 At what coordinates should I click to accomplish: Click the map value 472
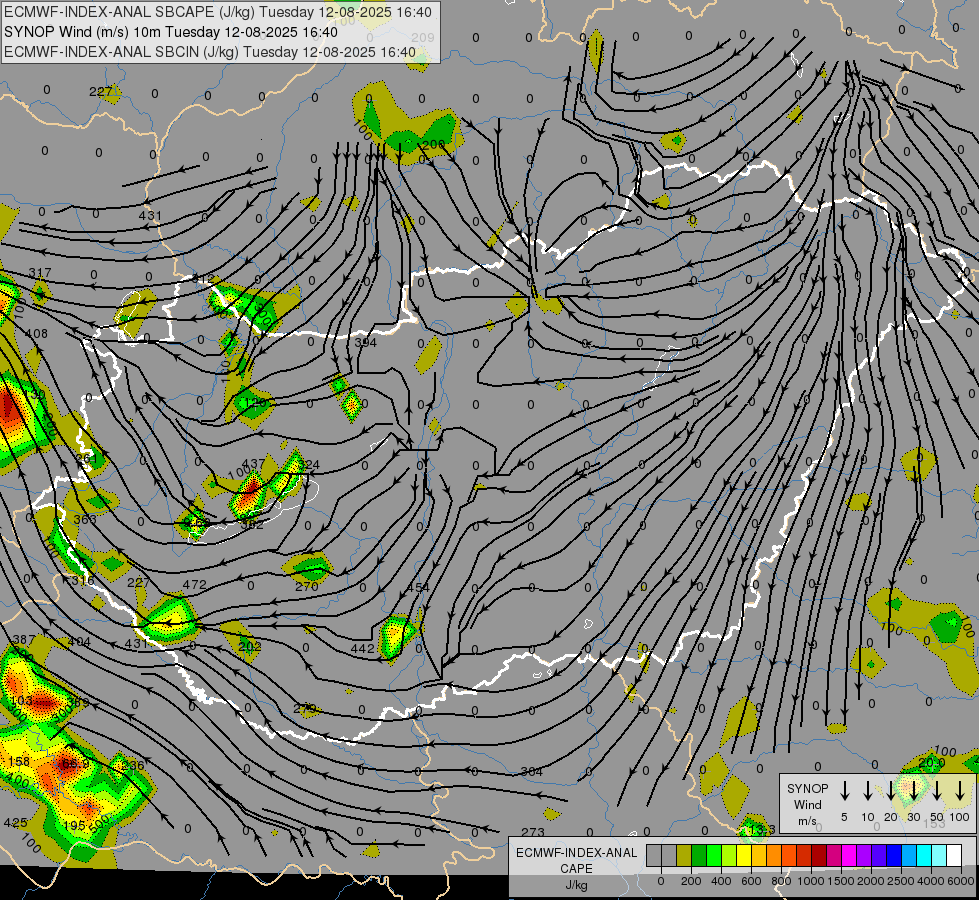coord(194,585)
